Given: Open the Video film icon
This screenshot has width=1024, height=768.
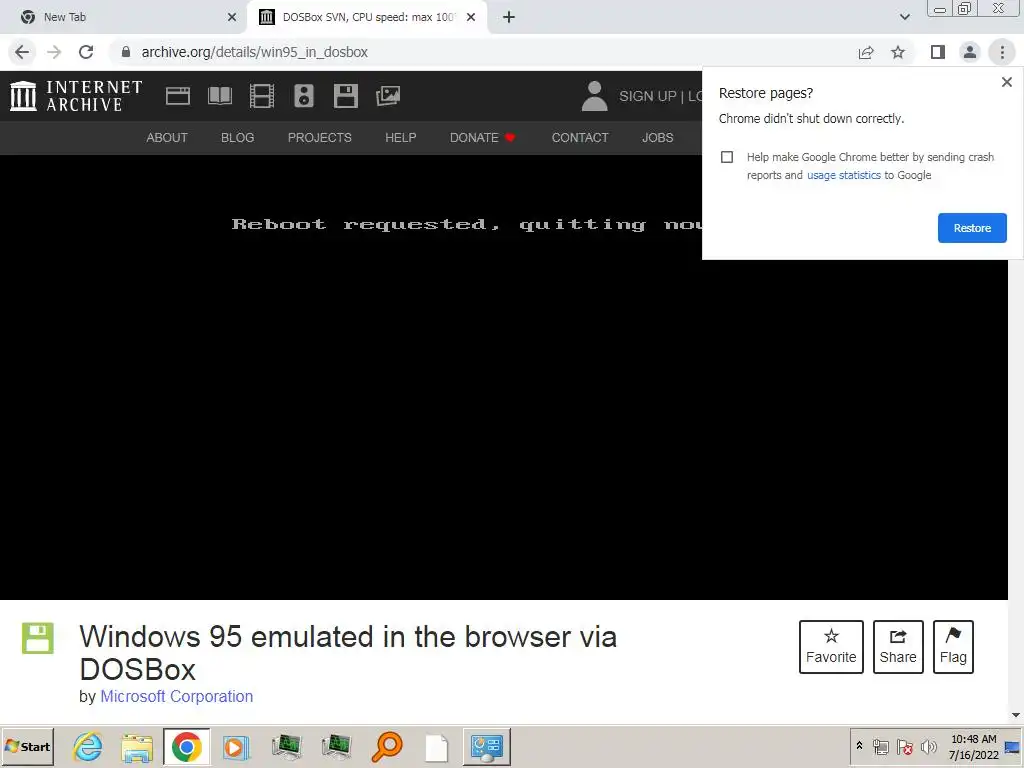Looking at the screenshot, I should click(x=262, y=96).
